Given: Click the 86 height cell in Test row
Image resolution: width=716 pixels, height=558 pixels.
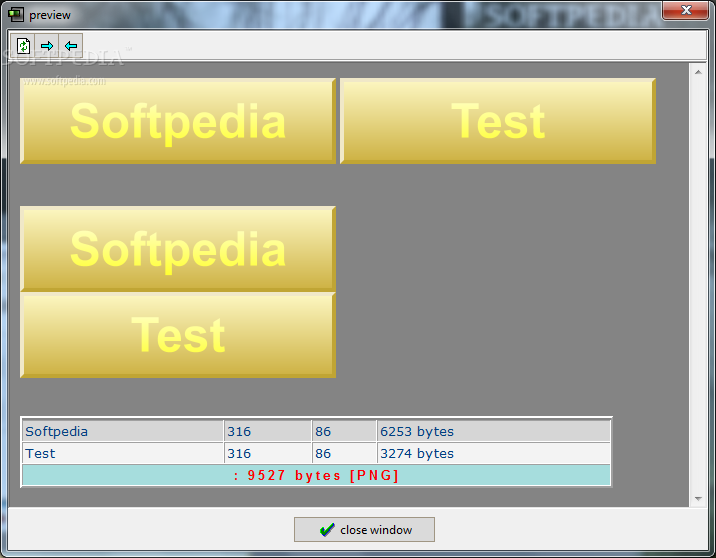Looking at the screenshot, I should tap(345, 453).
